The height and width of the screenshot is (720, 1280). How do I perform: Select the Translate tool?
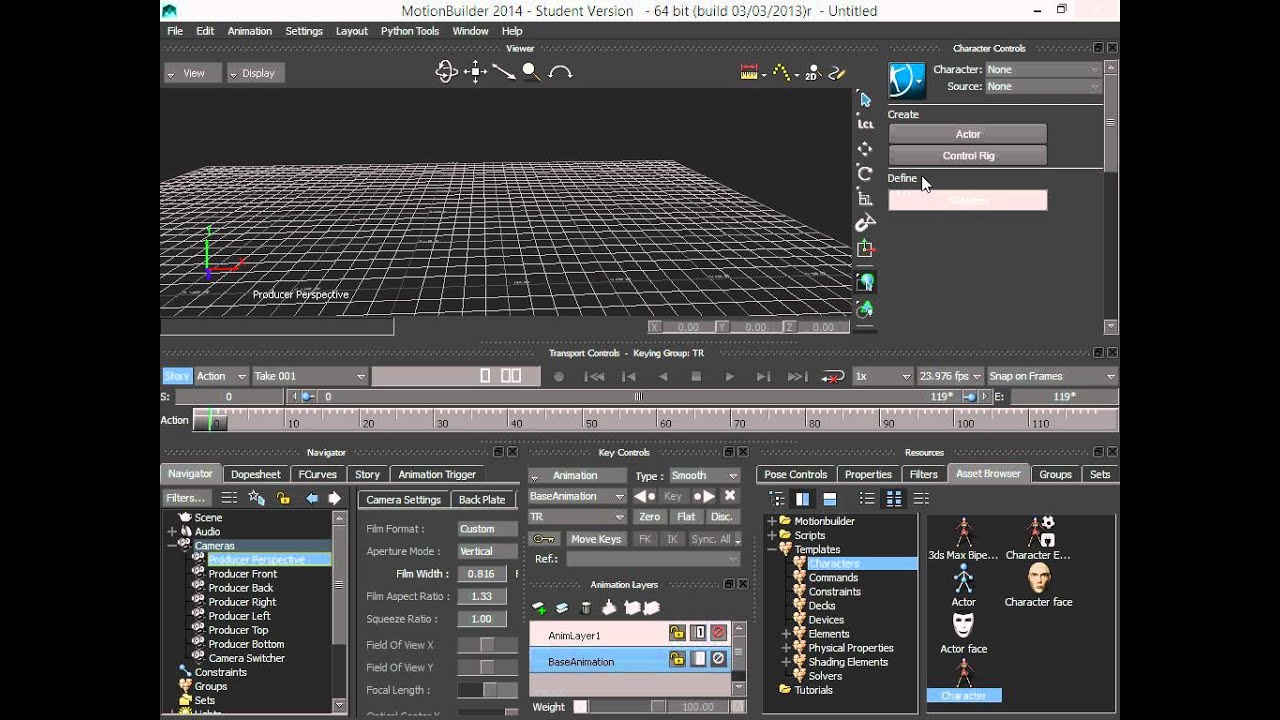click(865, 149)
